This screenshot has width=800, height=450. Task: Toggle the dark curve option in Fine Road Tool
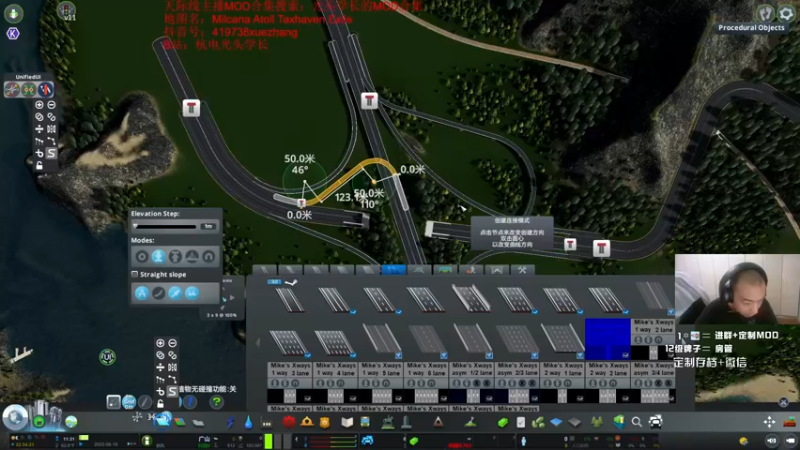tap(159, 293)
